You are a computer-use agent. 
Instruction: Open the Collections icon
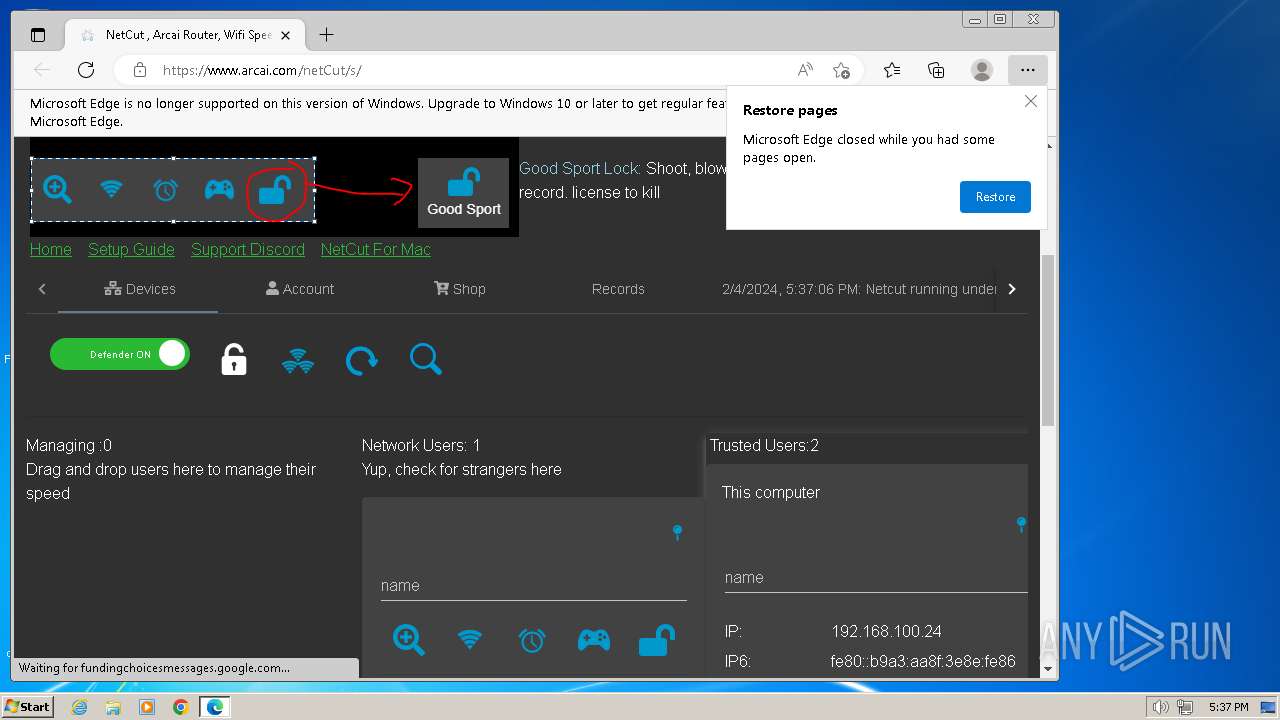pyautogui.click(x=936, y=70)
